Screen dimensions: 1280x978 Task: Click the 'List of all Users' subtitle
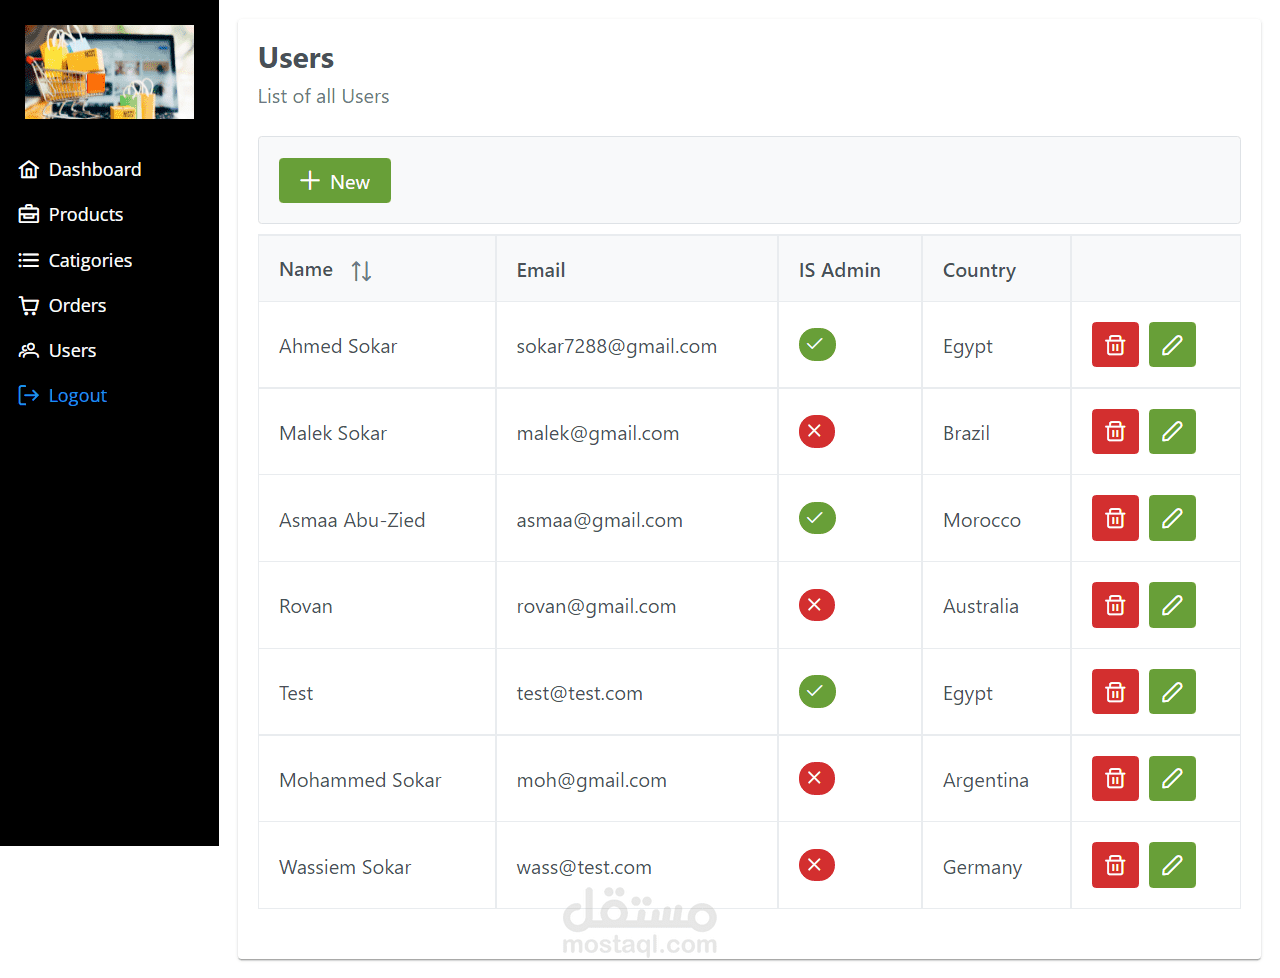tap(323, 96)
